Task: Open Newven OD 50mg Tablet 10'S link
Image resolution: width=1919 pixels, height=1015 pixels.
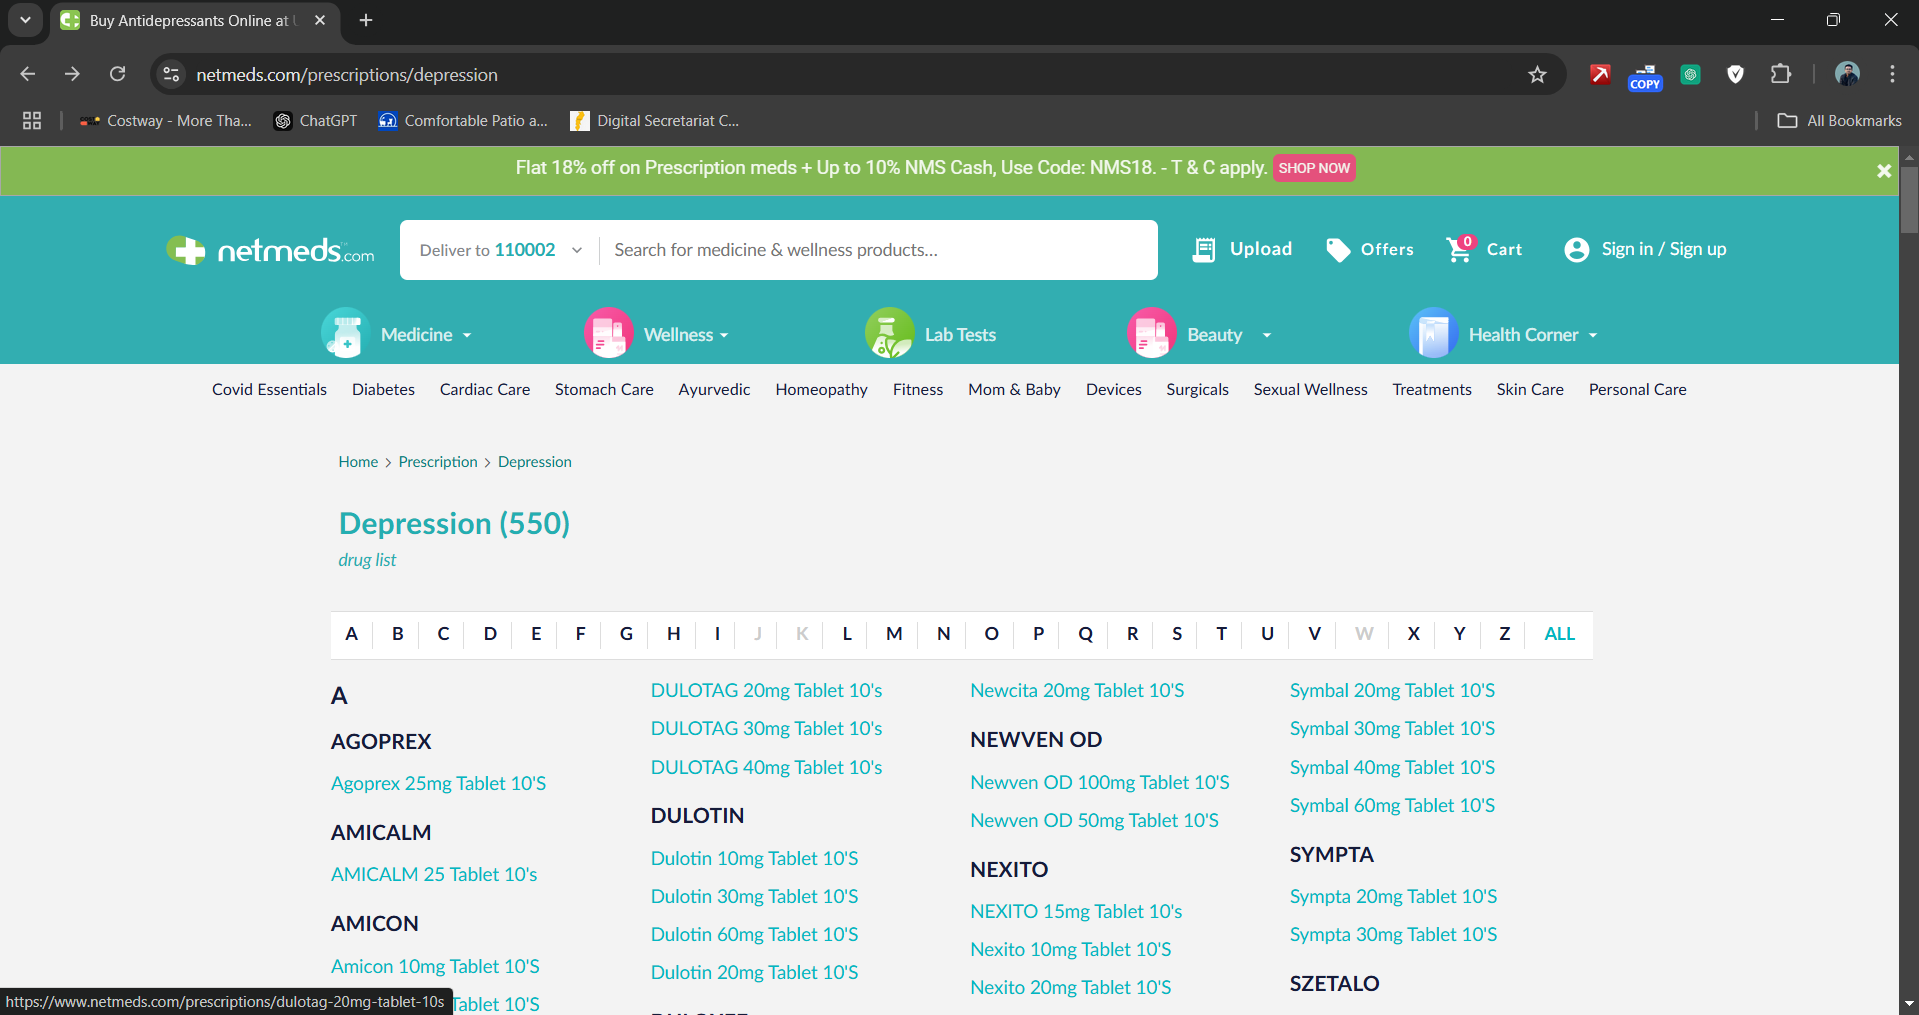Action: tap(1094, 820)
